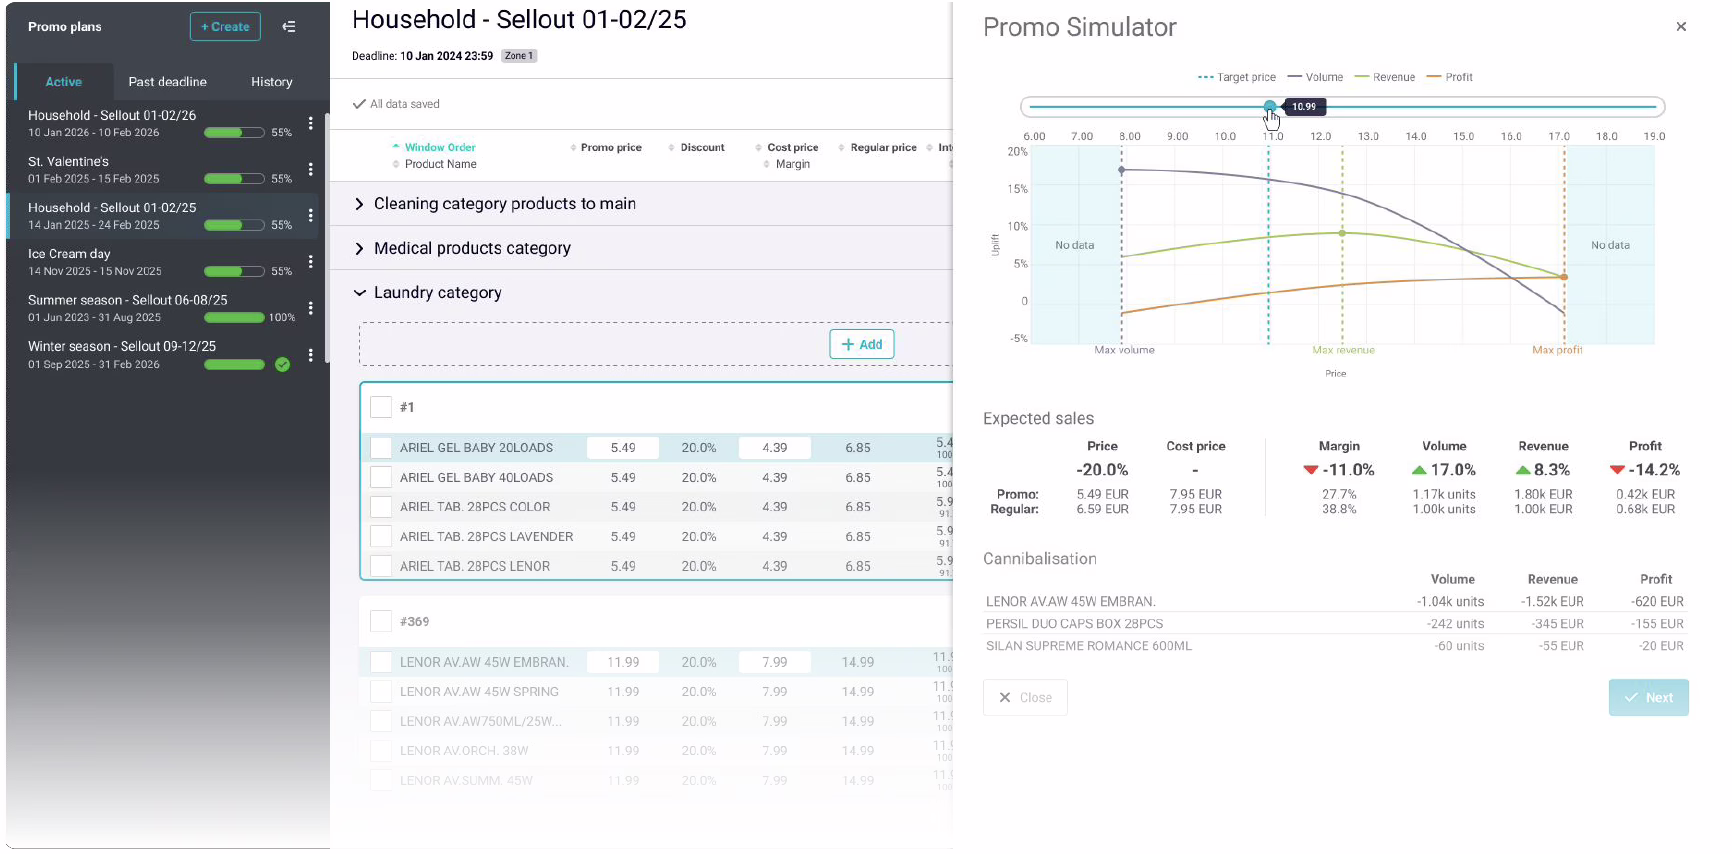Image resolution: width=1732 pixels, height=854 pixels.
Task: Open the History tab
Action: [x=271, y=82]
